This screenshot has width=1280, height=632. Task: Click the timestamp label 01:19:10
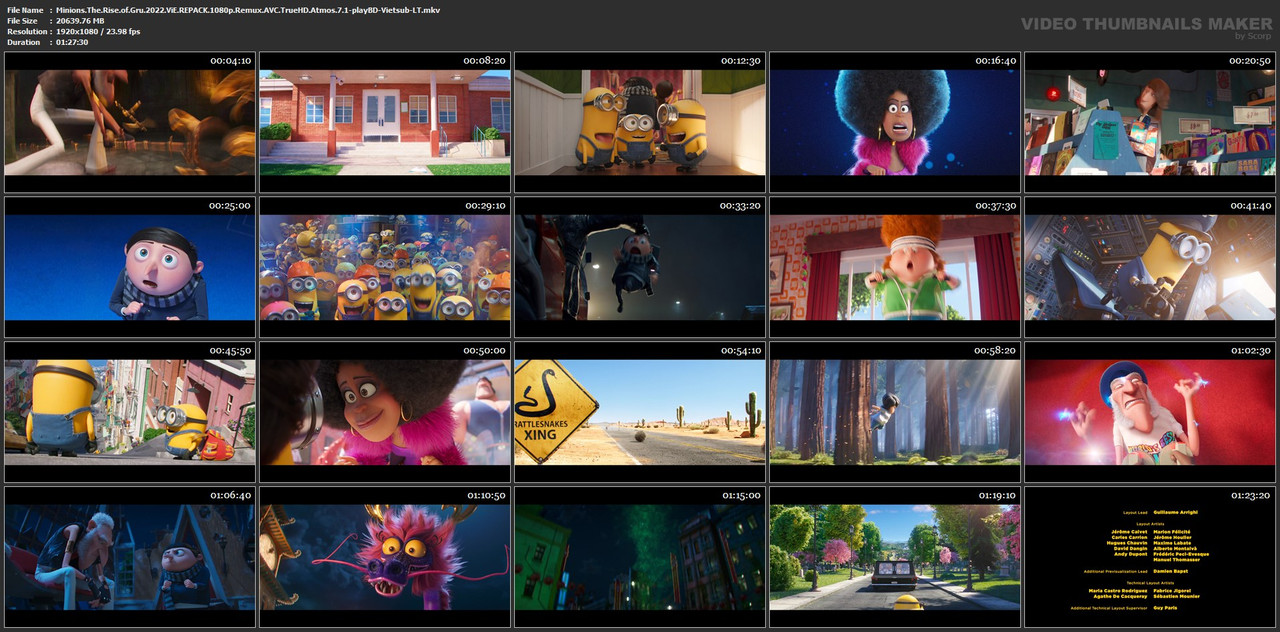pyautogui.click(x=996, y=496)
